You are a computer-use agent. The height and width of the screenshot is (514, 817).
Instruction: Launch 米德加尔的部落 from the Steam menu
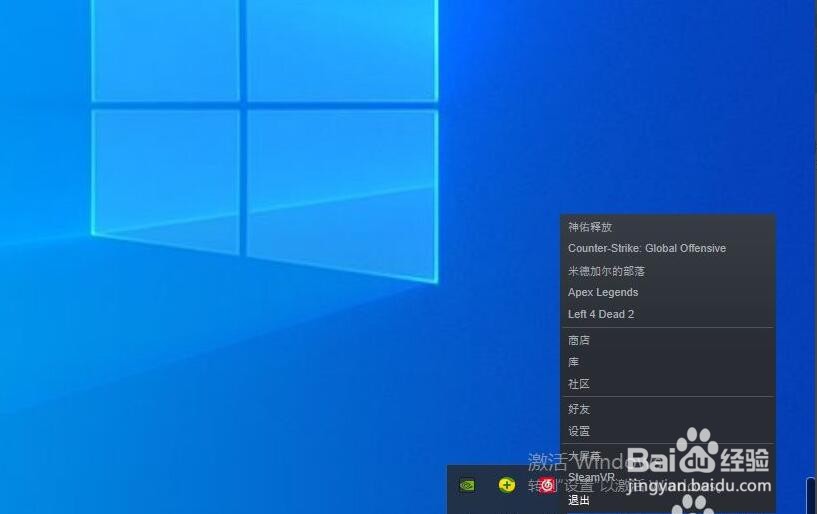click(606, 271)
